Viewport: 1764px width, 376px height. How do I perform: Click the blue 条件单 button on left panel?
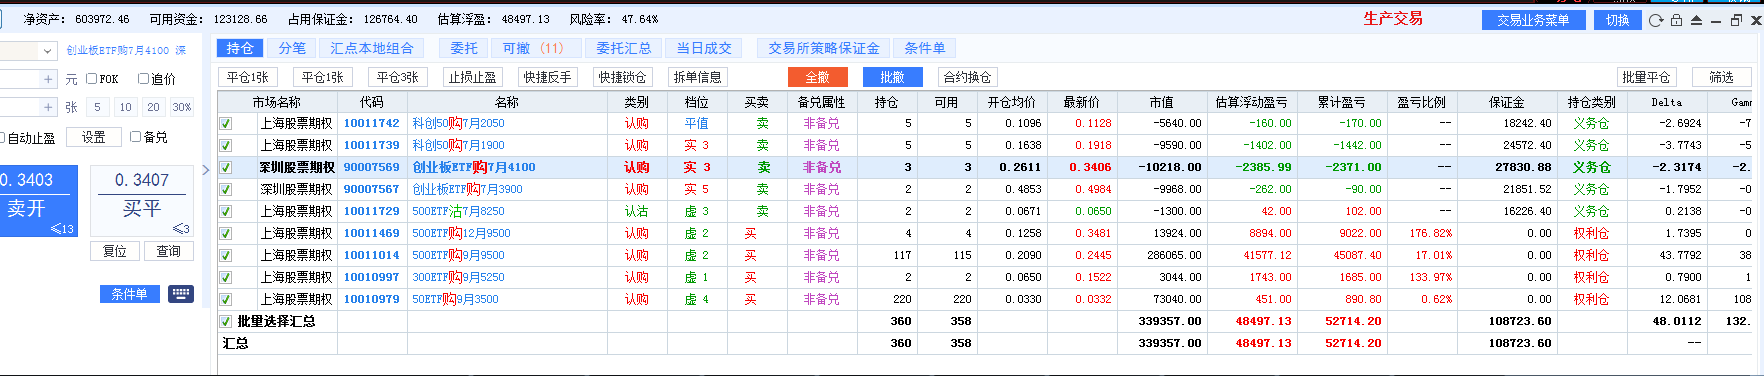click(130, 294)
